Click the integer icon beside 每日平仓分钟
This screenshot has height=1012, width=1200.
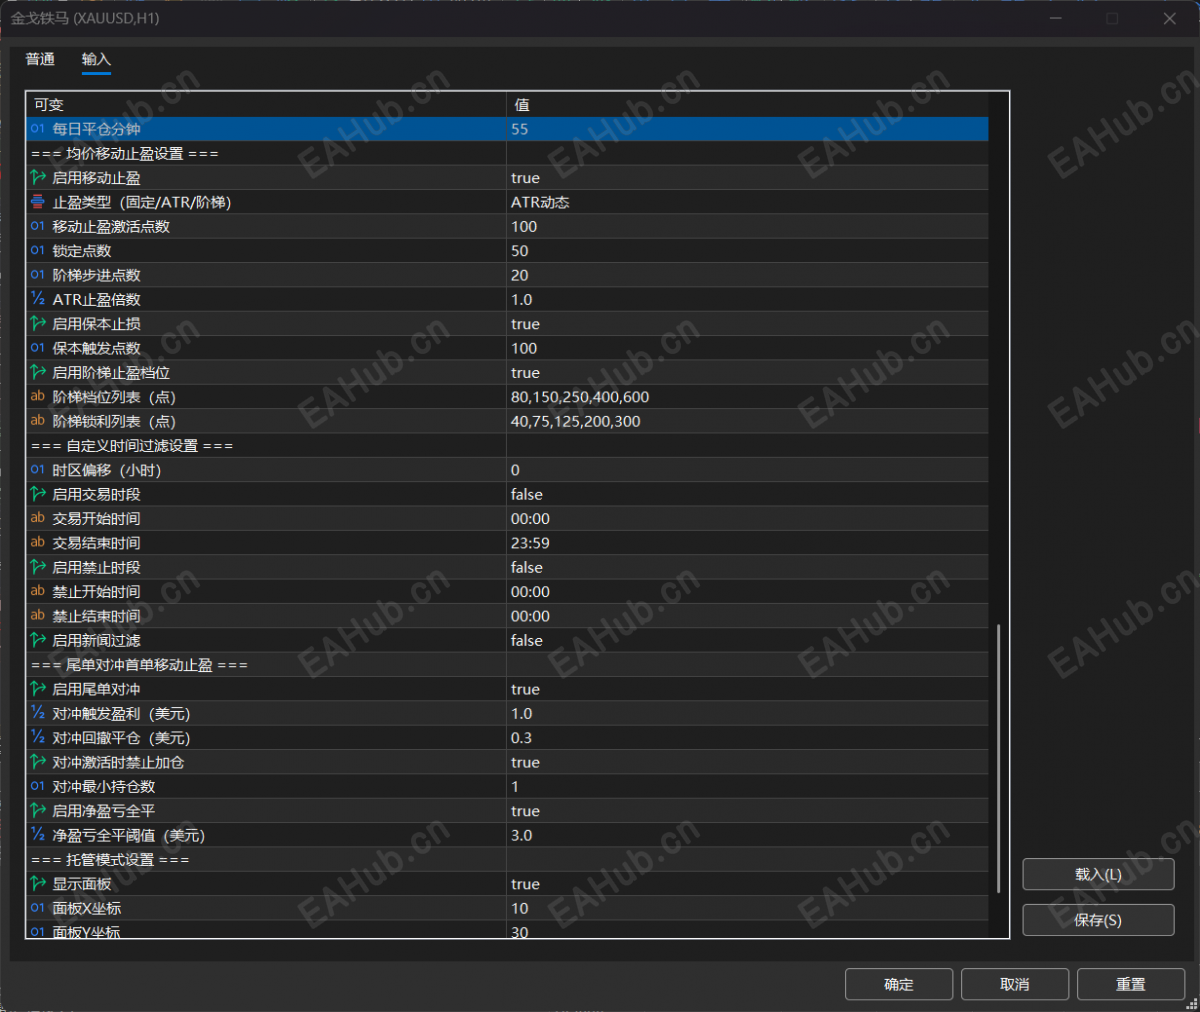point(38,129)
